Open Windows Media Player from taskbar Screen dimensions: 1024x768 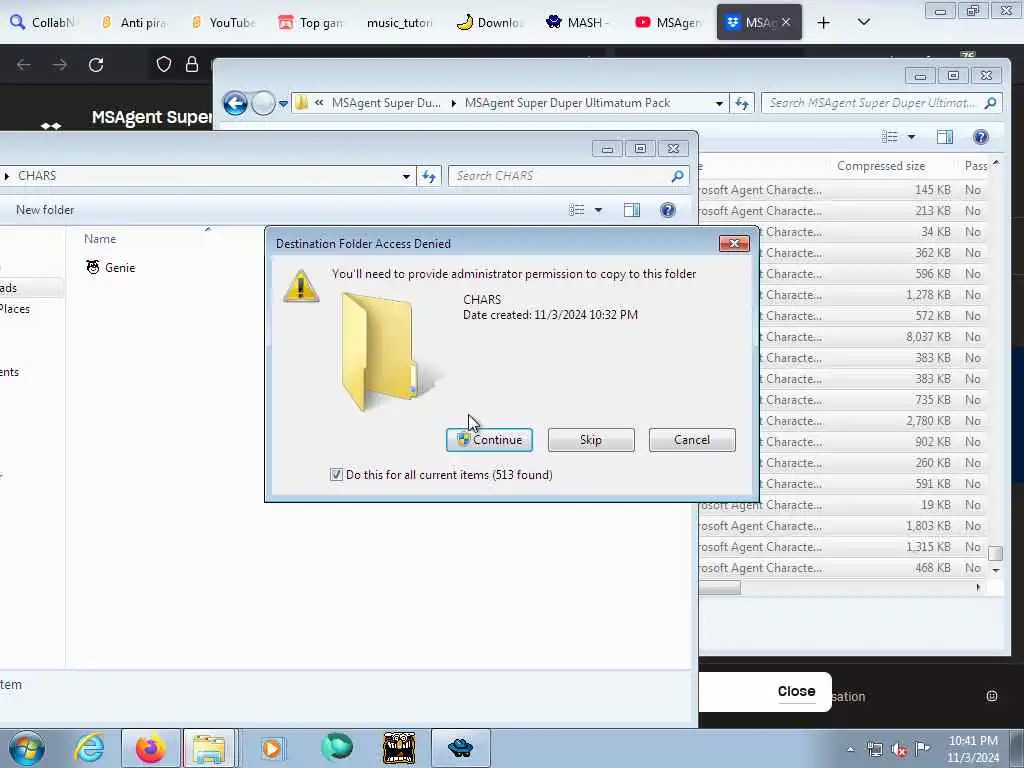[272, 748]
